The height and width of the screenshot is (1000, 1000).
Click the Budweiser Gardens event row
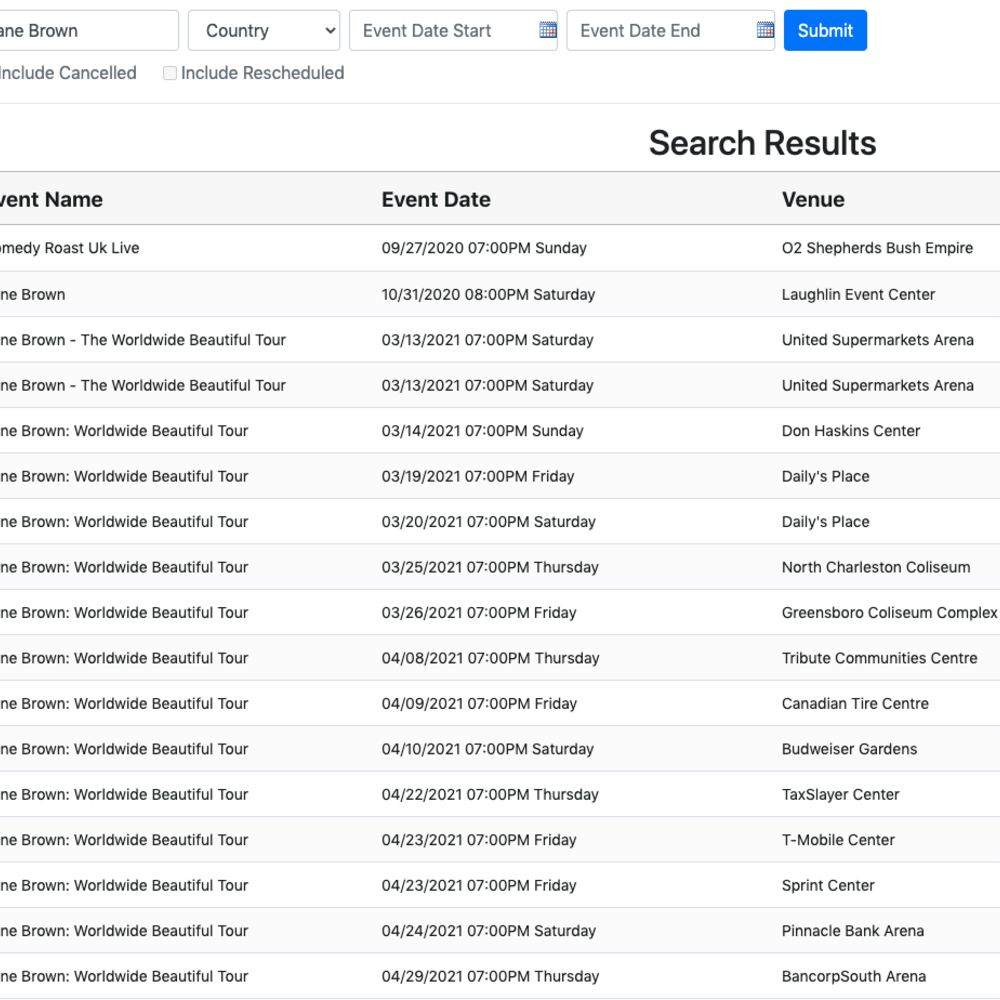tap(849, 749)
